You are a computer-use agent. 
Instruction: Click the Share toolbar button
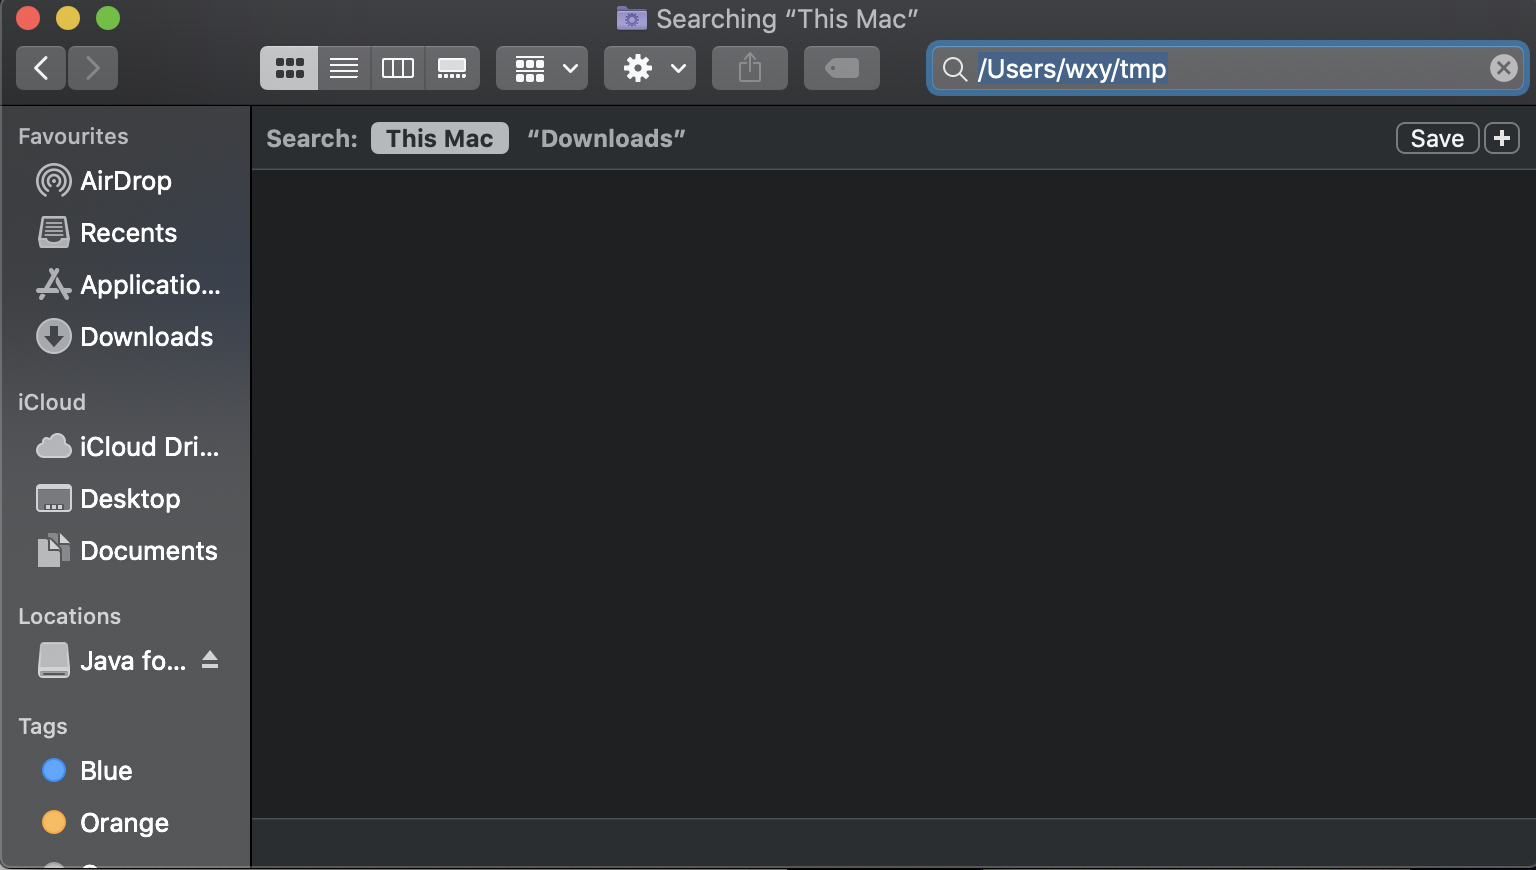click(x=750, y=68)
